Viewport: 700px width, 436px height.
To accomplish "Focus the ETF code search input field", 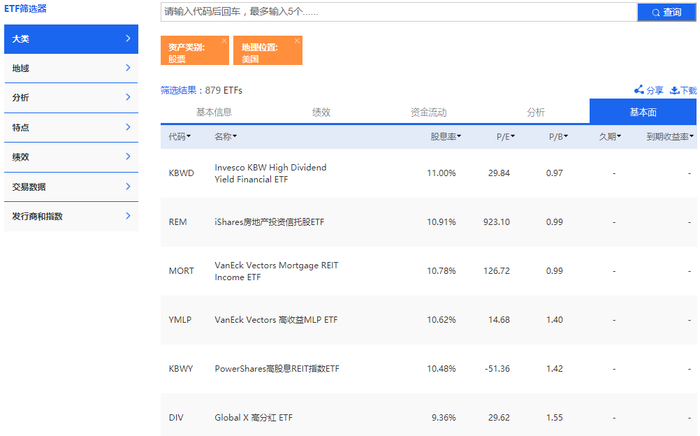I will pos(399,12).
